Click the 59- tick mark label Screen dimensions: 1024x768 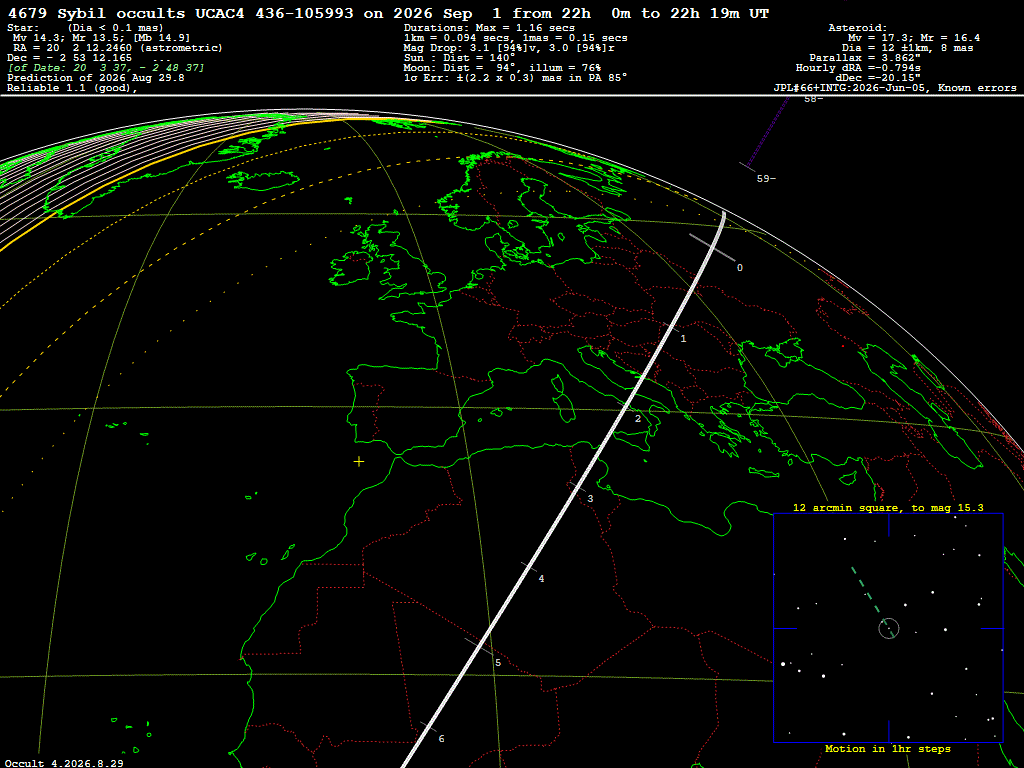766,178
